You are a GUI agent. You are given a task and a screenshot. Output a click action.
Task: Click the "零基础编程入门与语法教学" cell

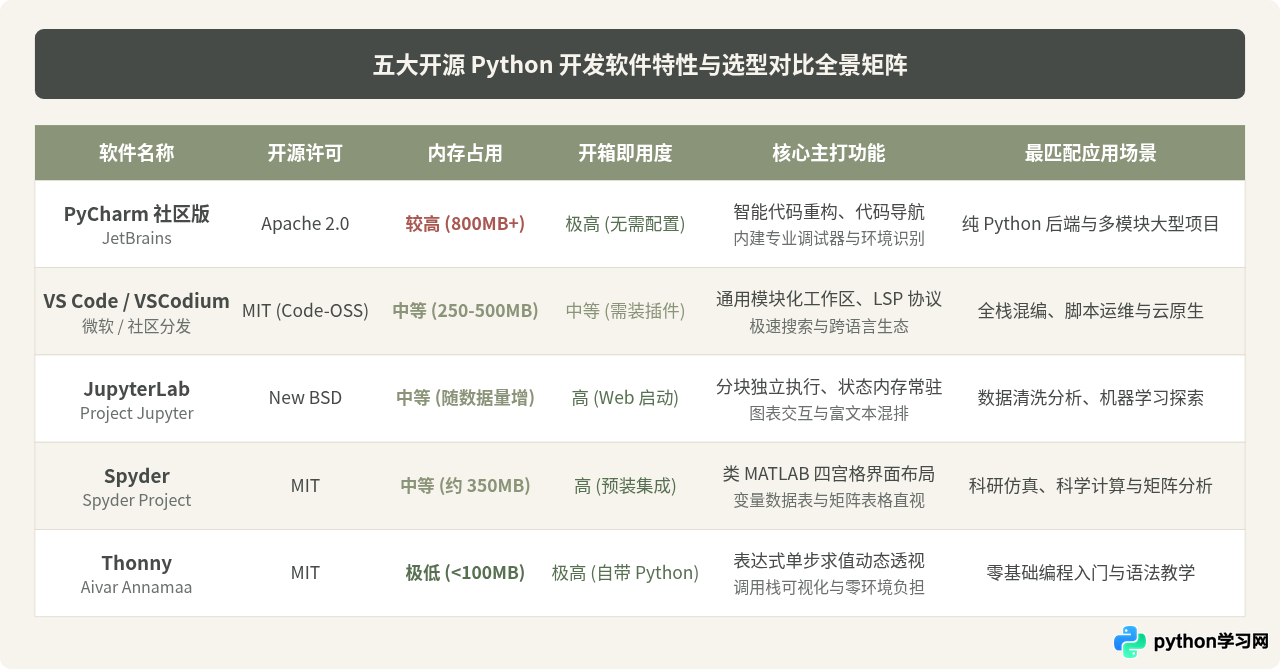pyautogui.click(x=1091, y=572)
